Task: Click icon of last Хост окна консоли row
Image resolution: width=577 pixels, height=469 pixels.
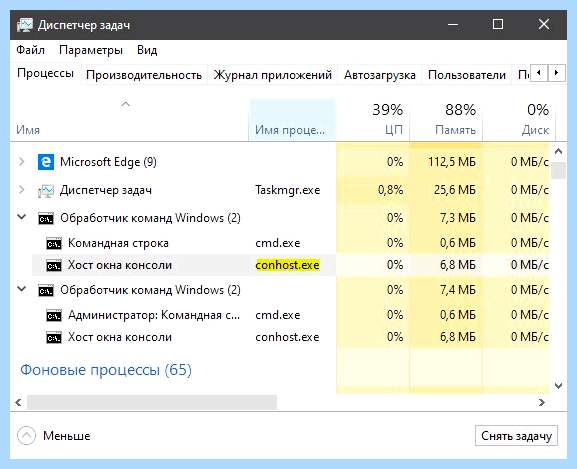Action: coord(54,337)
